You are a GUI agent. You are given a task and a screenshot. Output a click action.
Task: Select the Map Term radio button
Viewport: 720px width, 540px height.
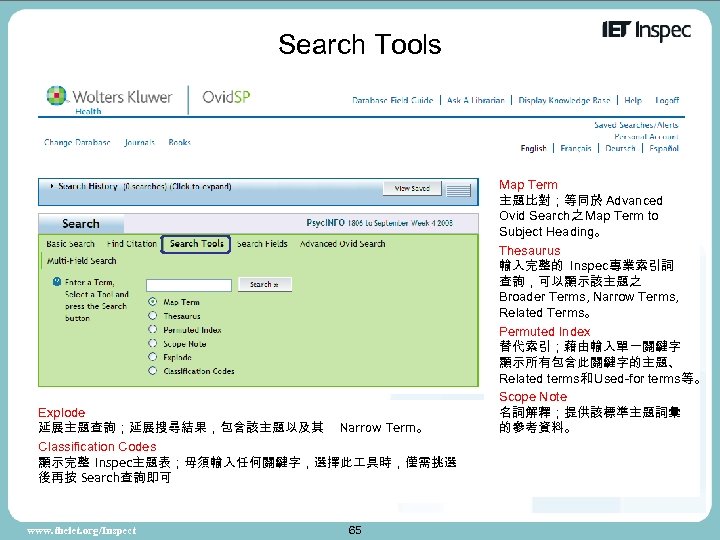click(153, 302)
